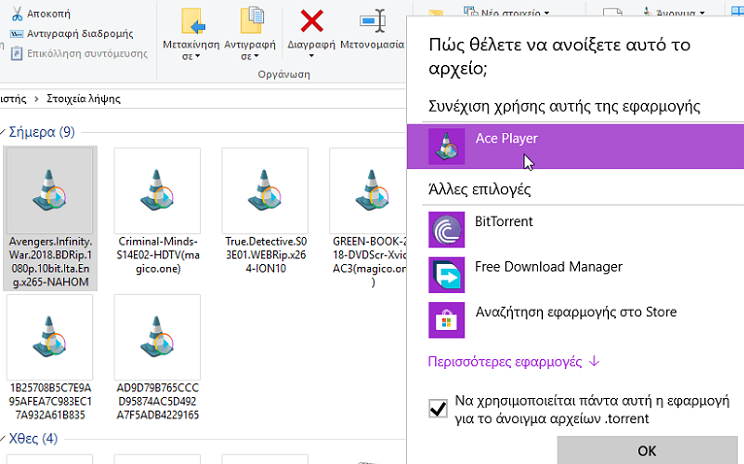
Task: Select the True.Detective.S03E01 torrent file icon
Action: coord(265,191)
